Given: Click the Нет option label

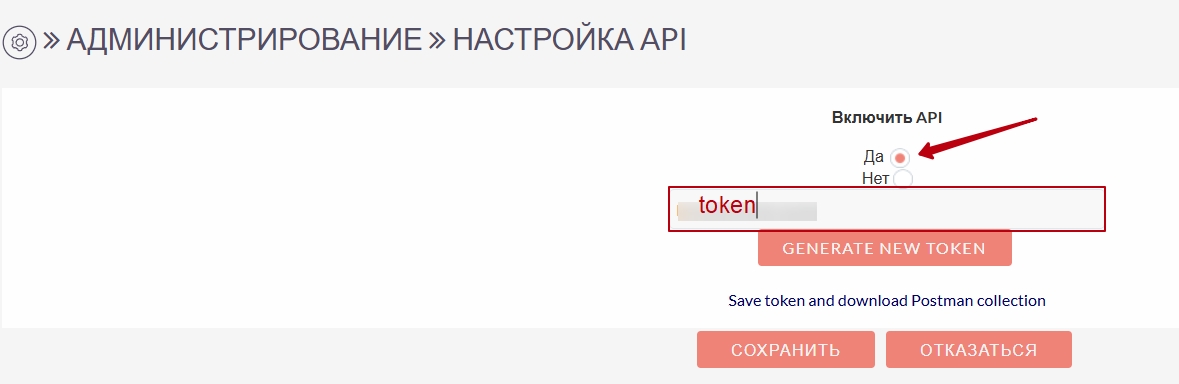Looking at the screenshot, I should [x=876, y=179].
